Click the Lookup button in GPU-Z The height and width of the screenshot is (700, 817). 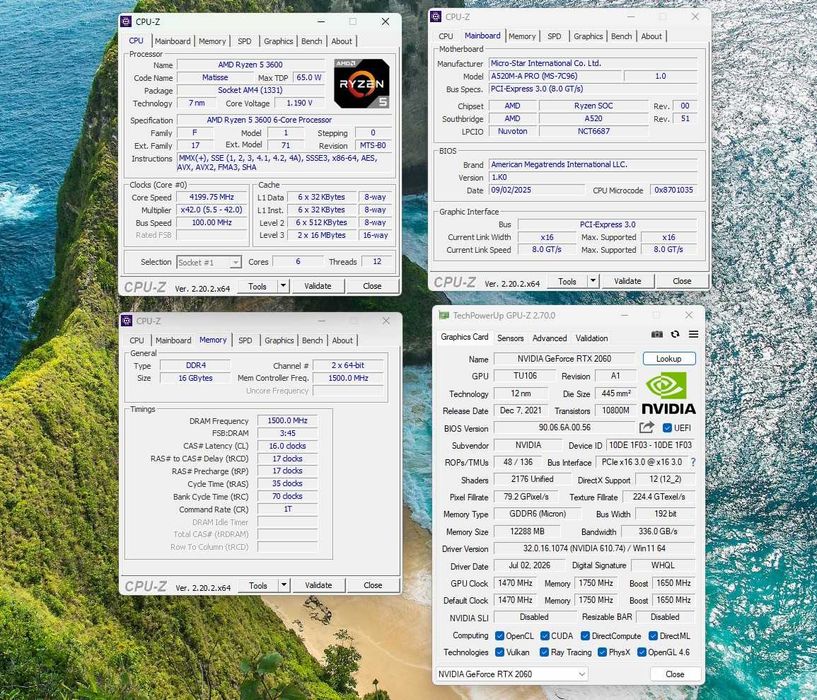(x=669, y=359)
